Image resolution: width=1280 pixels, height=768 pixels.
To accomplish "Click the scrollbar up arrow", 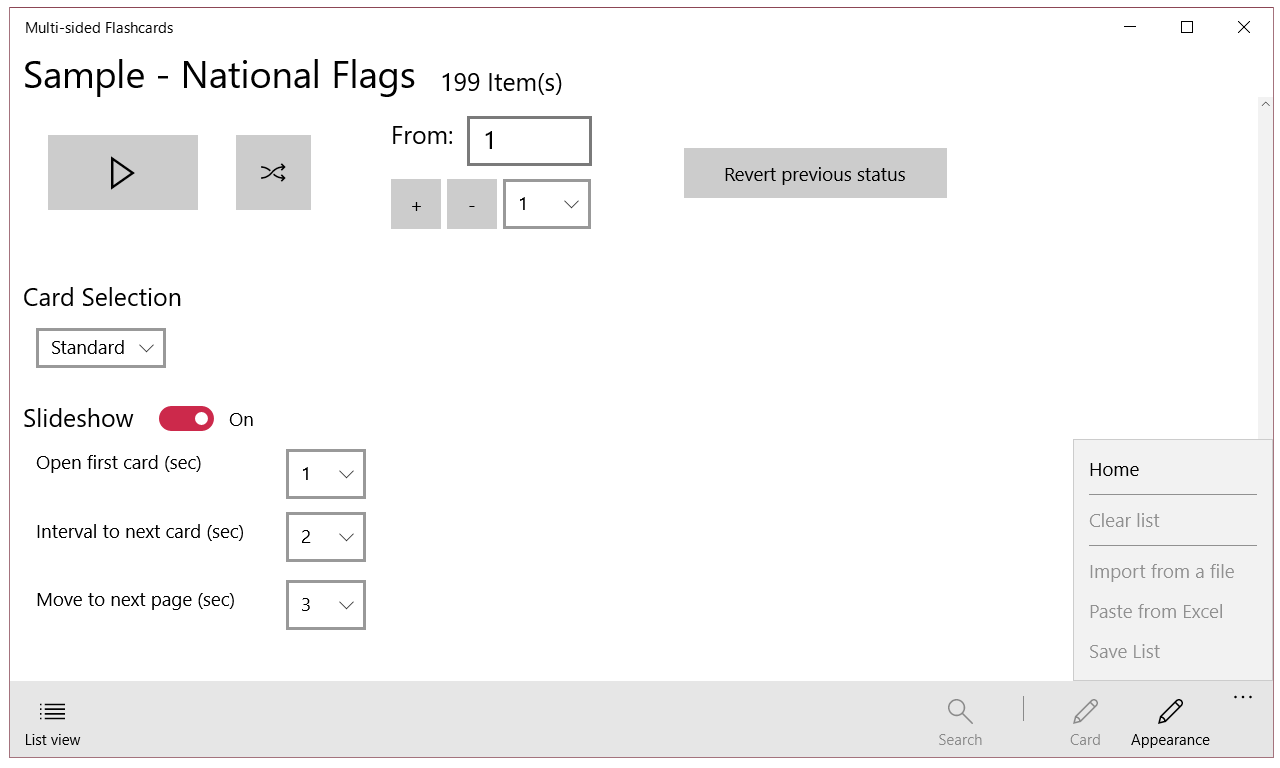I will [1266, 104].
